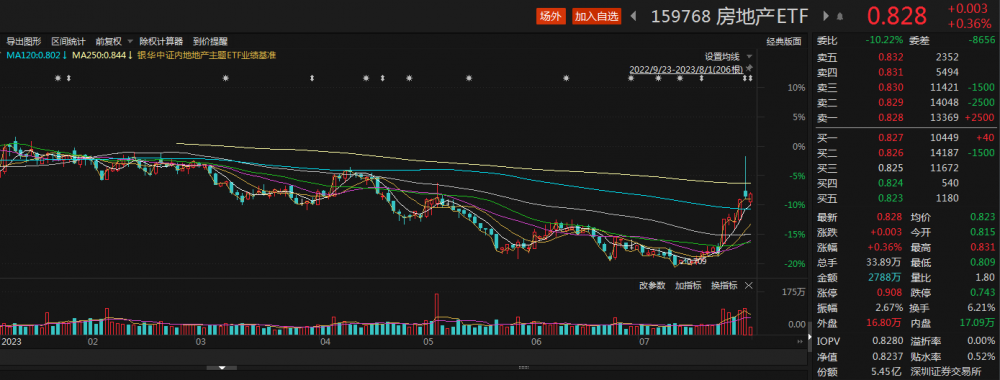Click 换指标 change indicator

click(724, 285)
